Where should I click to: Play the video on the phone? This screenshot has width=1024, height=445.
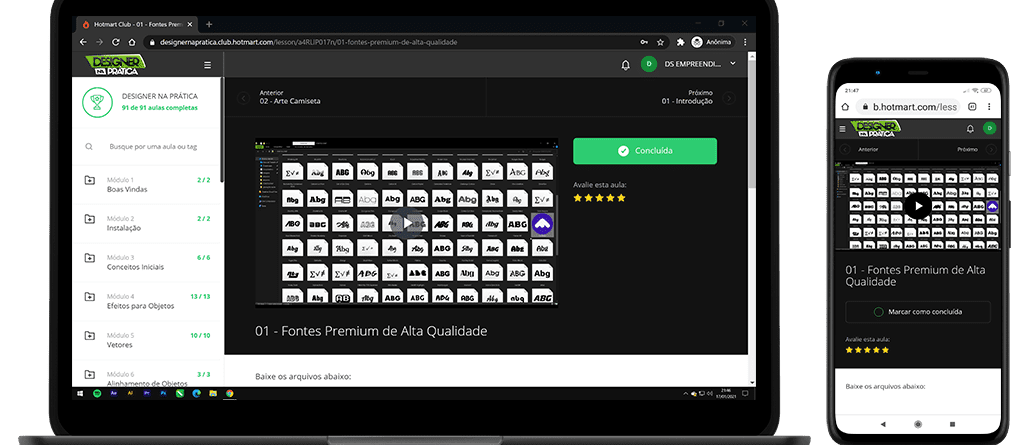[x=918, y=205]
